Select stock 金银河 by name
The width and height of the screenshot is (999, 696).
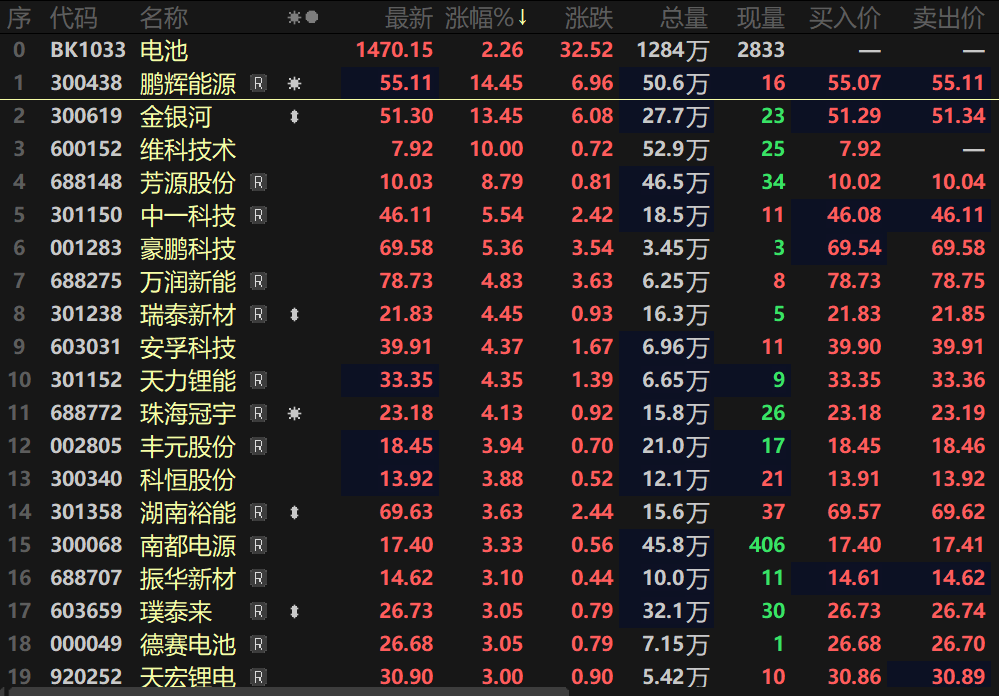[x=176, y=117]
